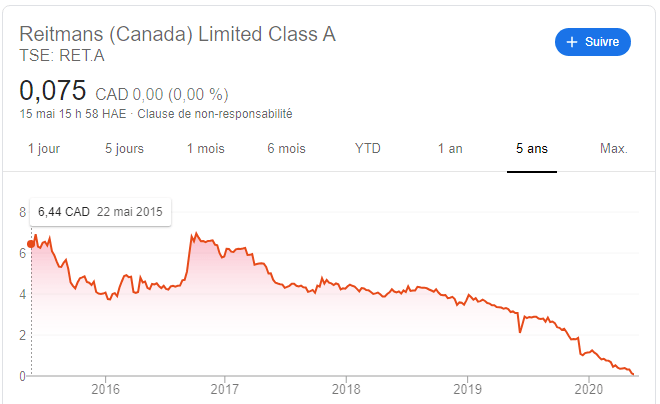Select the YTD range tab

[x=368, y=149]
